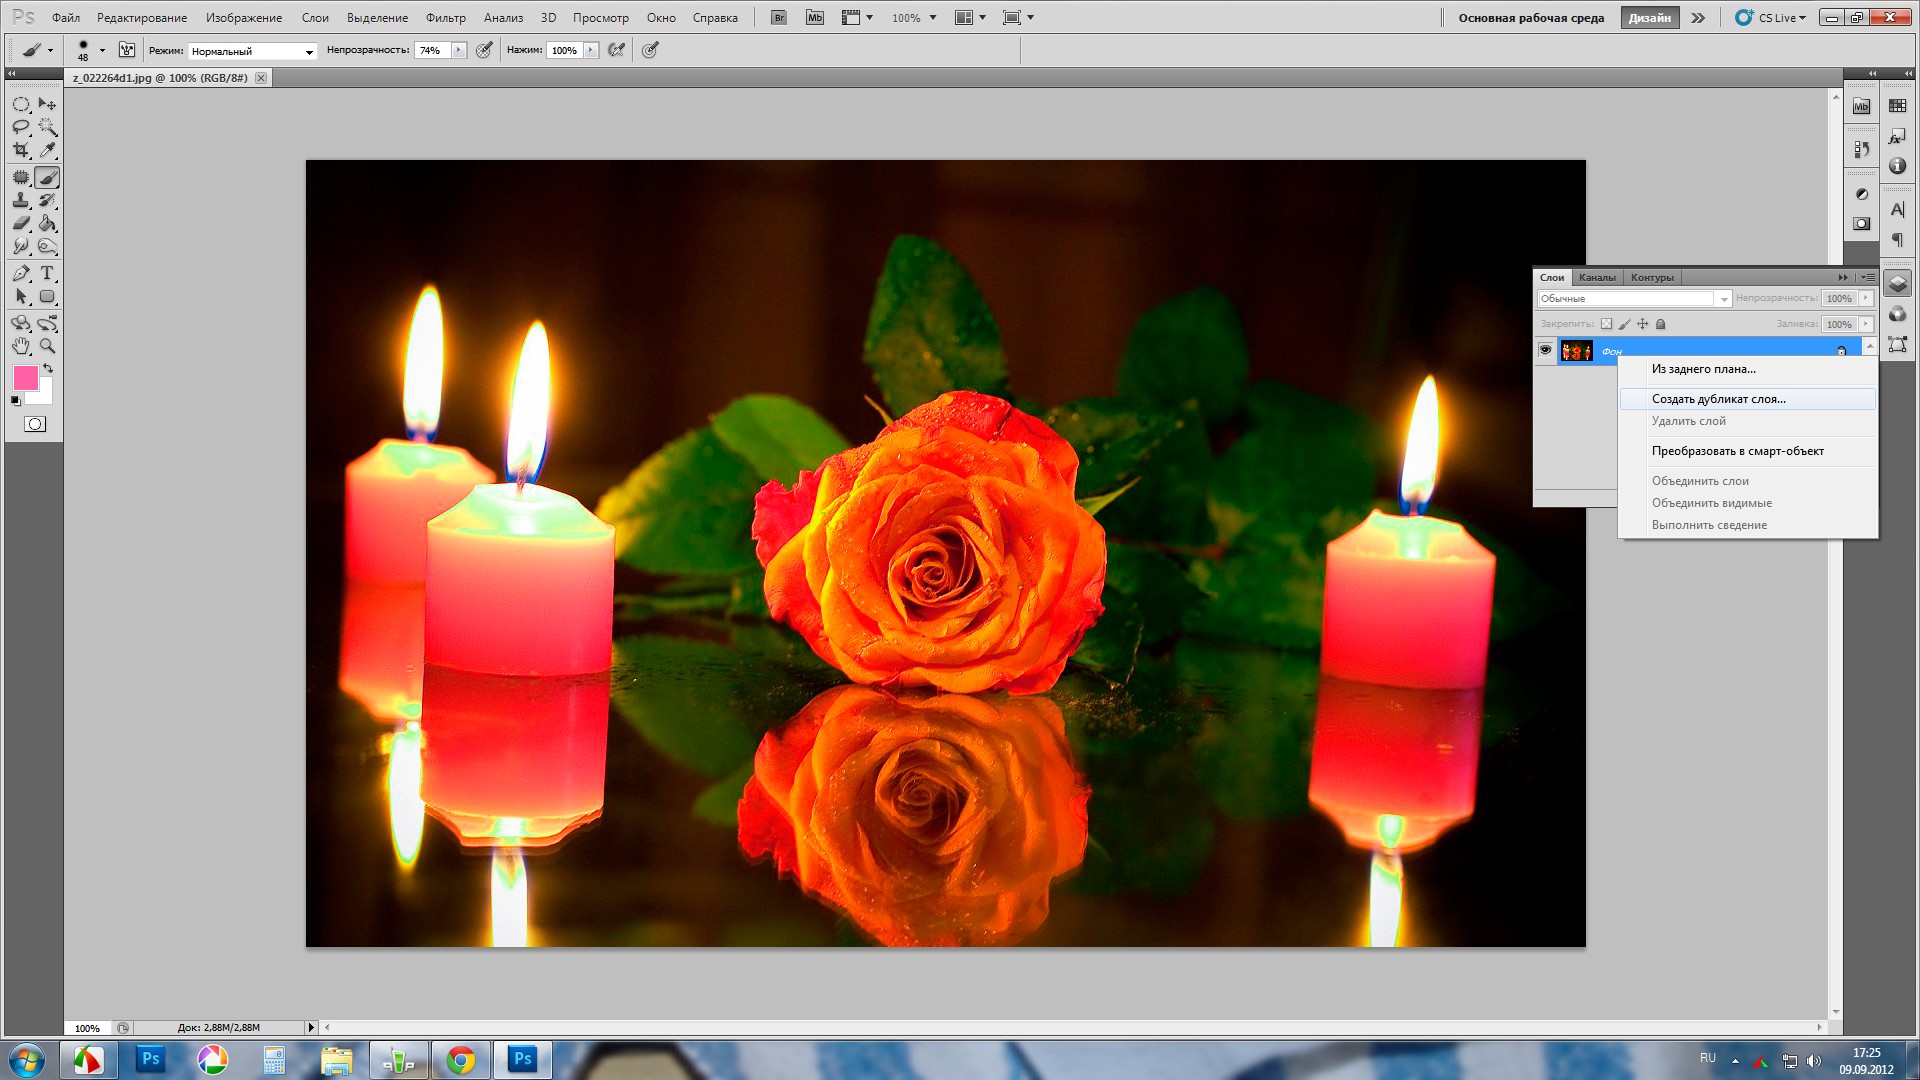Toggle Quick Mask mode button

tap(35, 424)
